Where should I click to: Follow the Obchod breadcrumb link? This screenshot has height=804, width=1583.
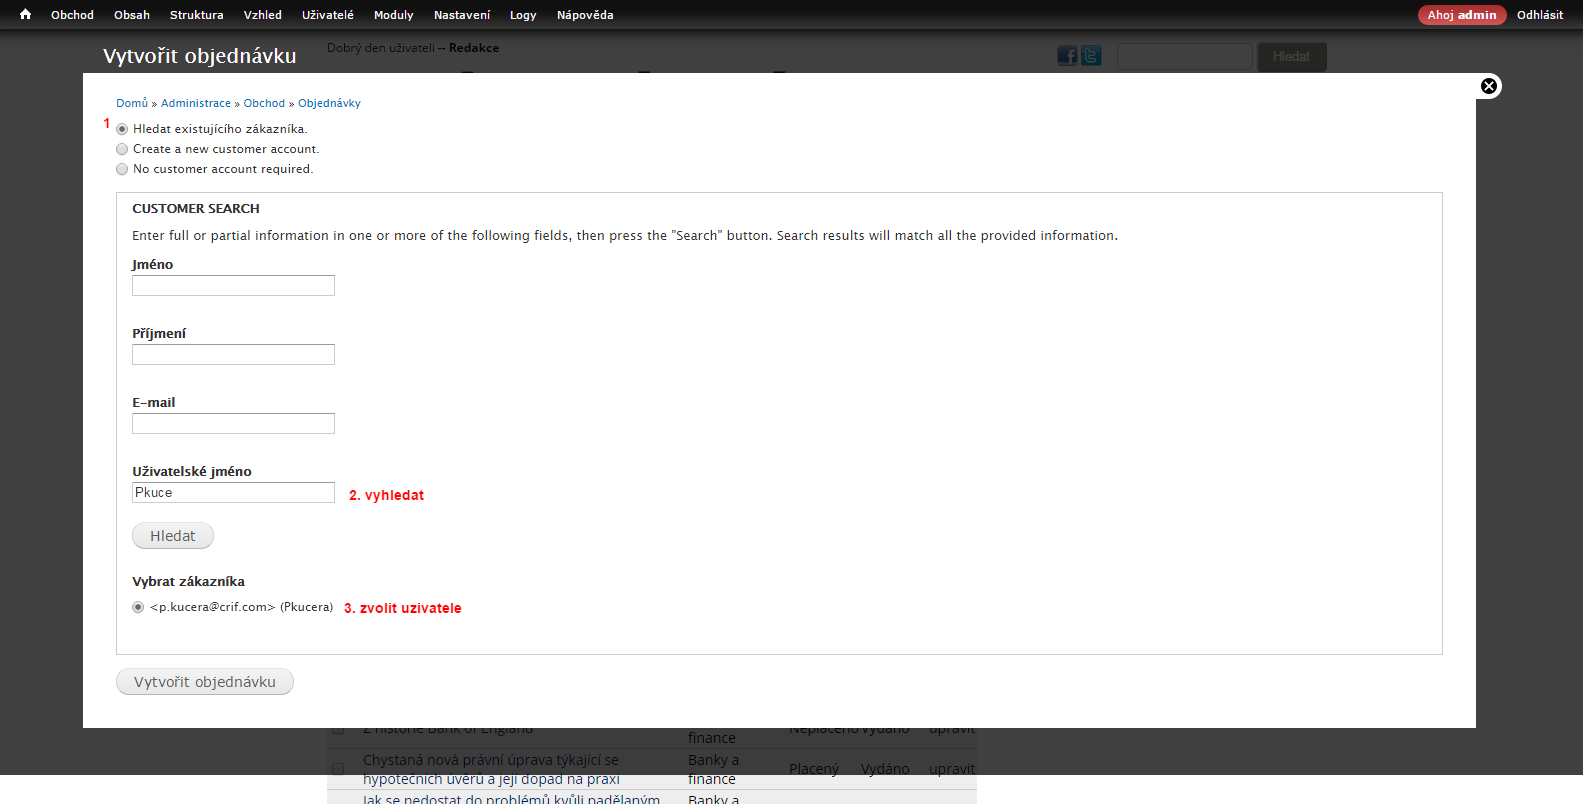[264, 103]
